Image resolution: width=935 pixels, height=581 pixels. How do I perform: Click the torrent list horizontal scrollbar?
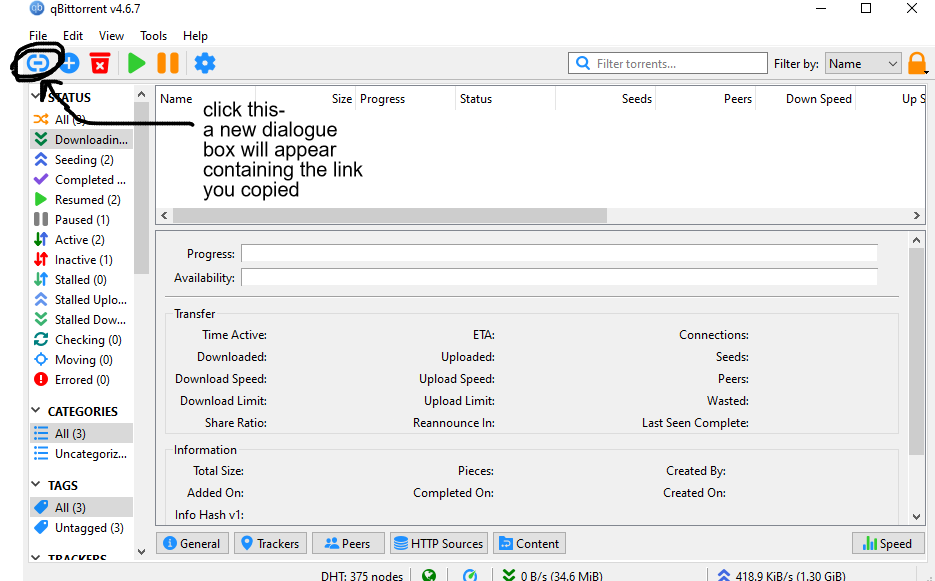point(390,215)
